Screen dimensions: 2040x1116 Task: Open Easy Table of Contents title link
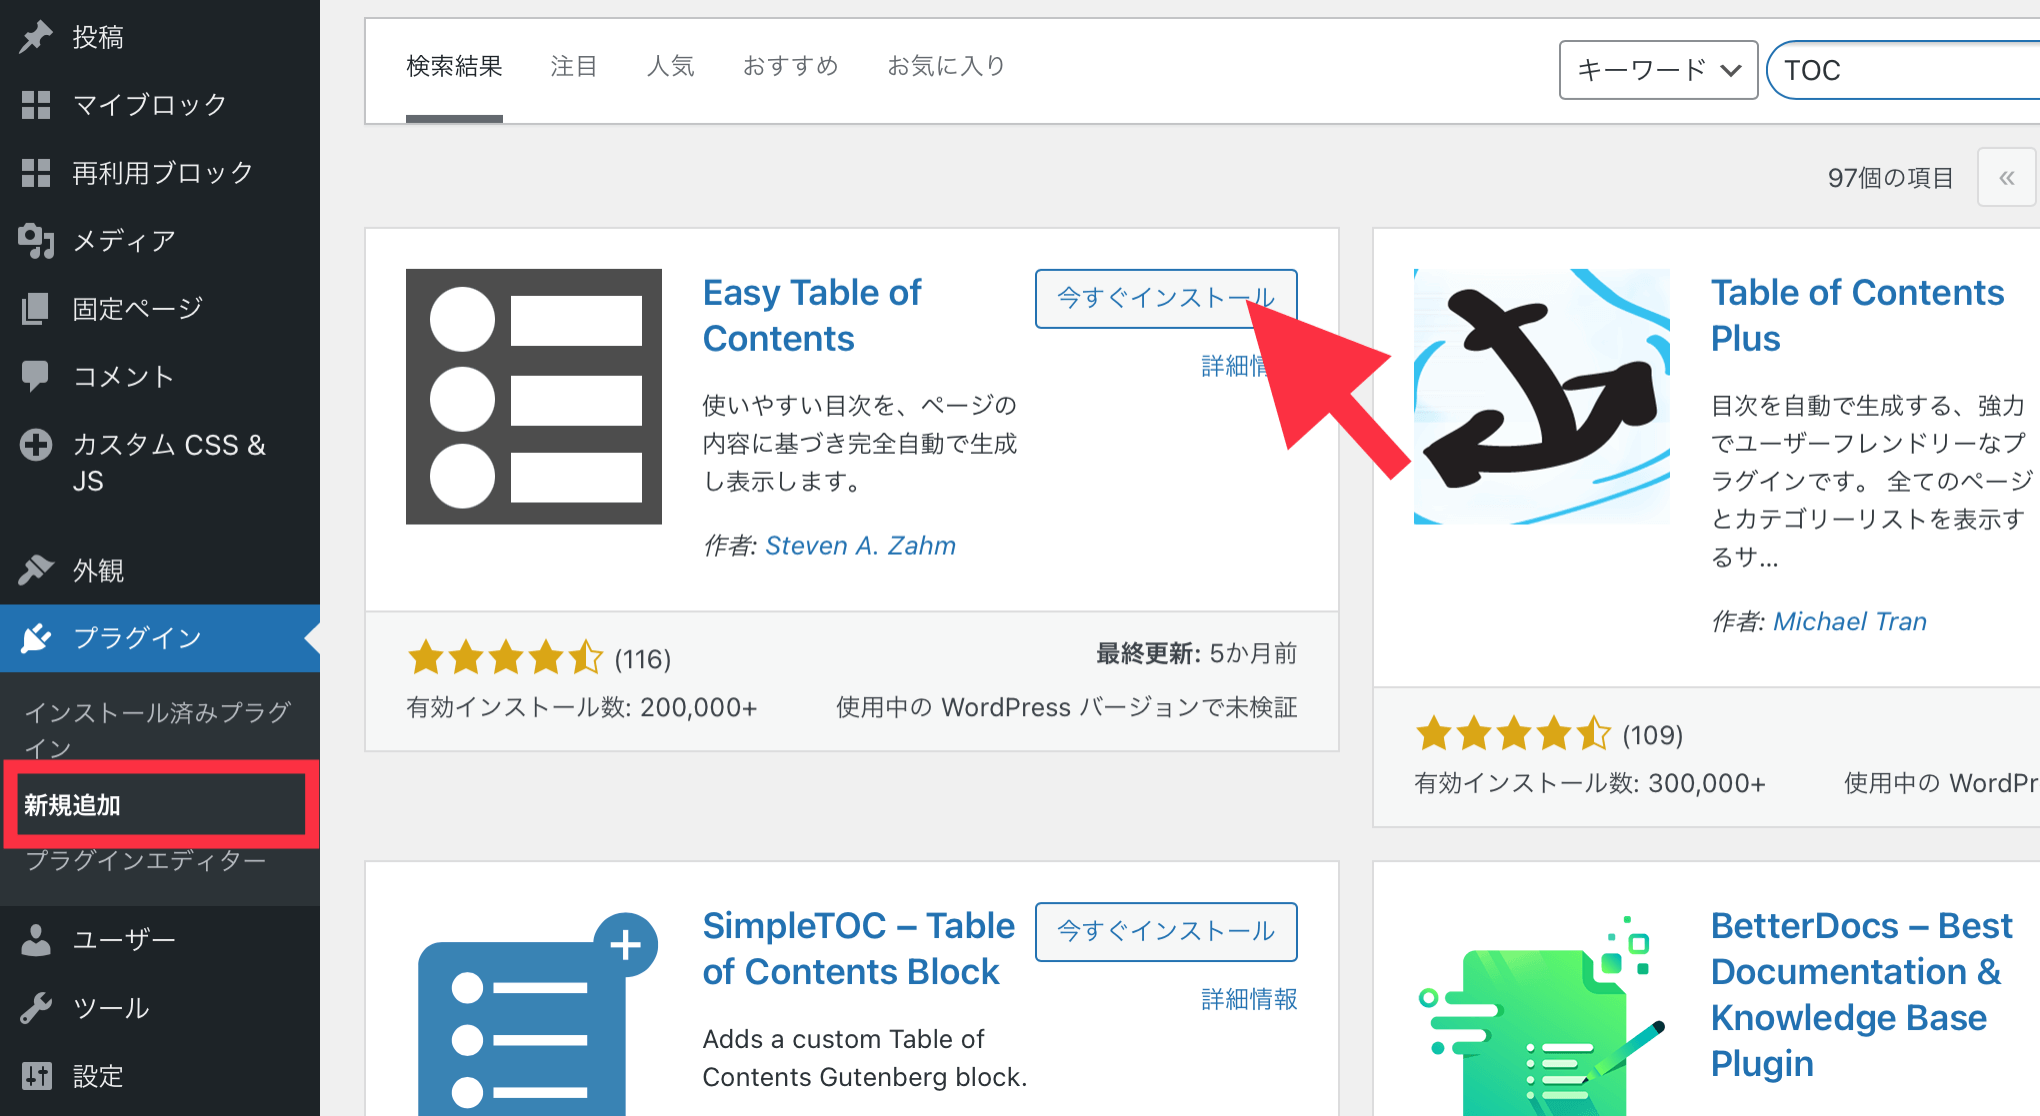coord(812,316)
